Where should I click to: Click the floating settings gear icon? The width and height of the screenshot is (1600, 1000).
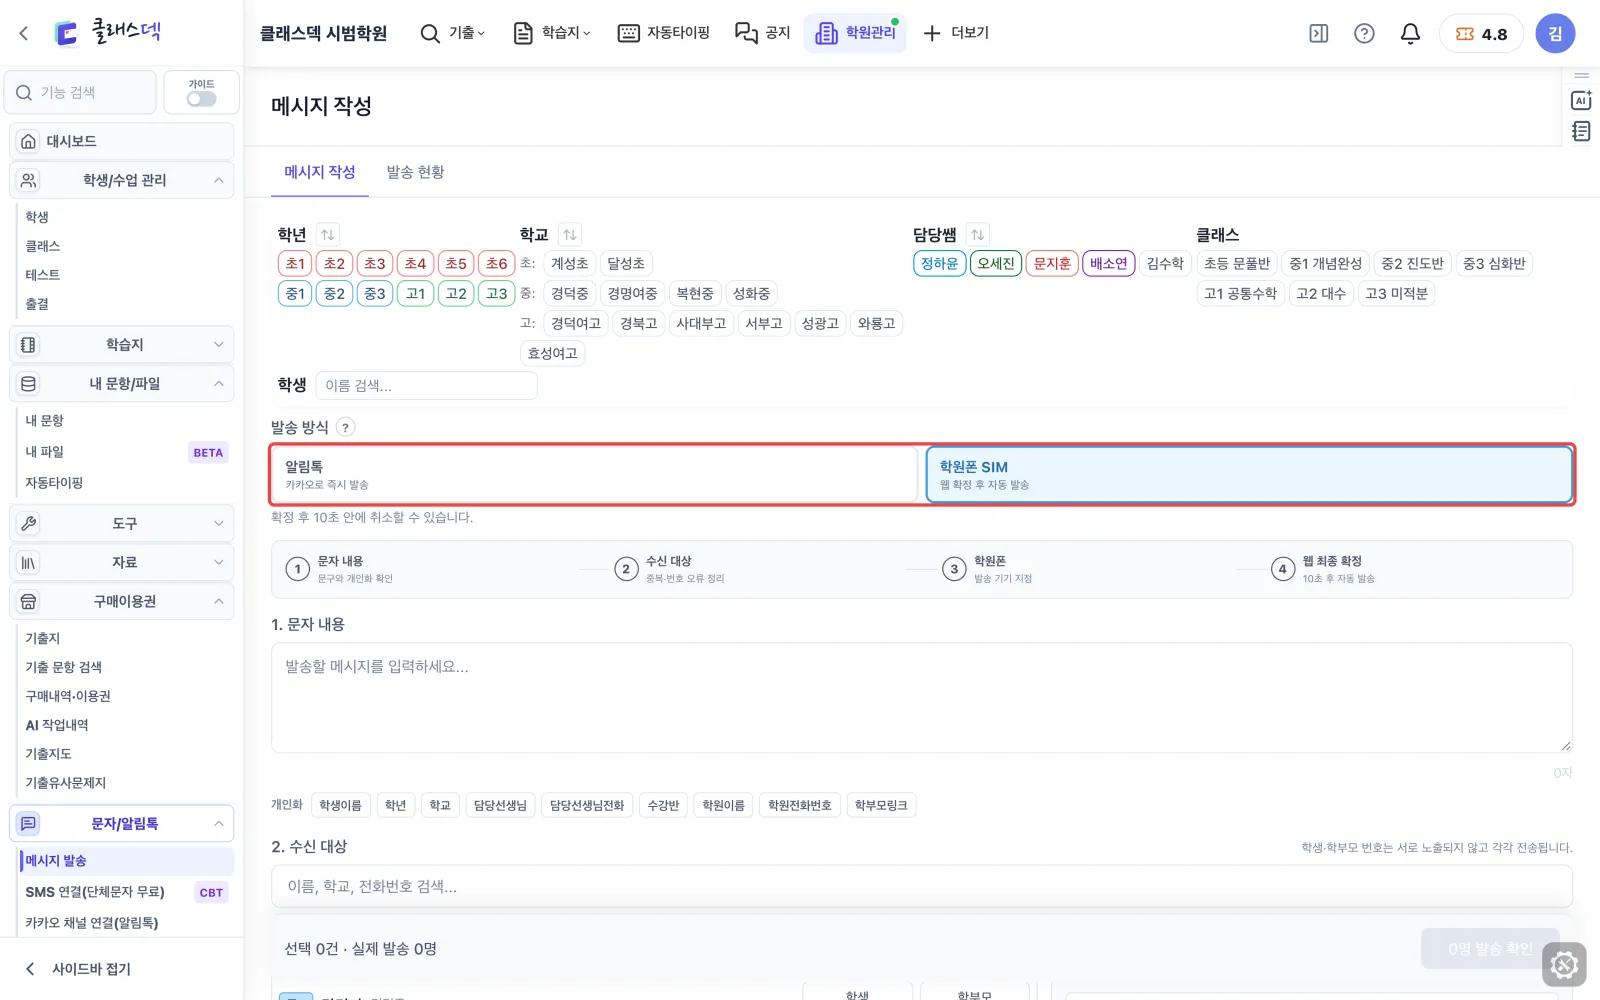coord(1564,965)
